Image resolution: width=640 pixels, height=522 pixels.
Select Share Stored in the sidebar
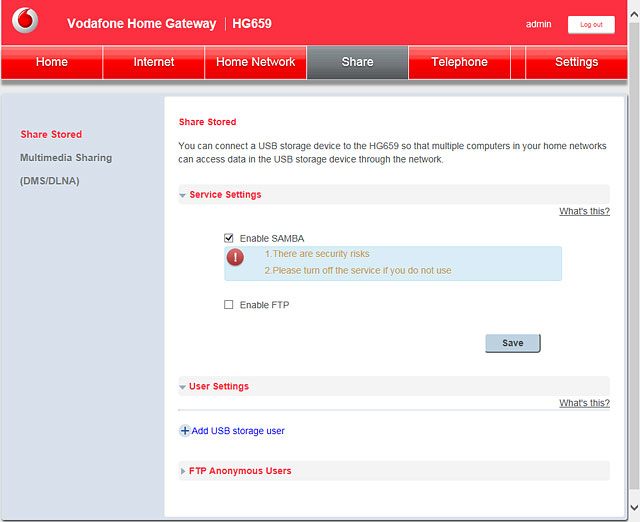tap(51, 134)
